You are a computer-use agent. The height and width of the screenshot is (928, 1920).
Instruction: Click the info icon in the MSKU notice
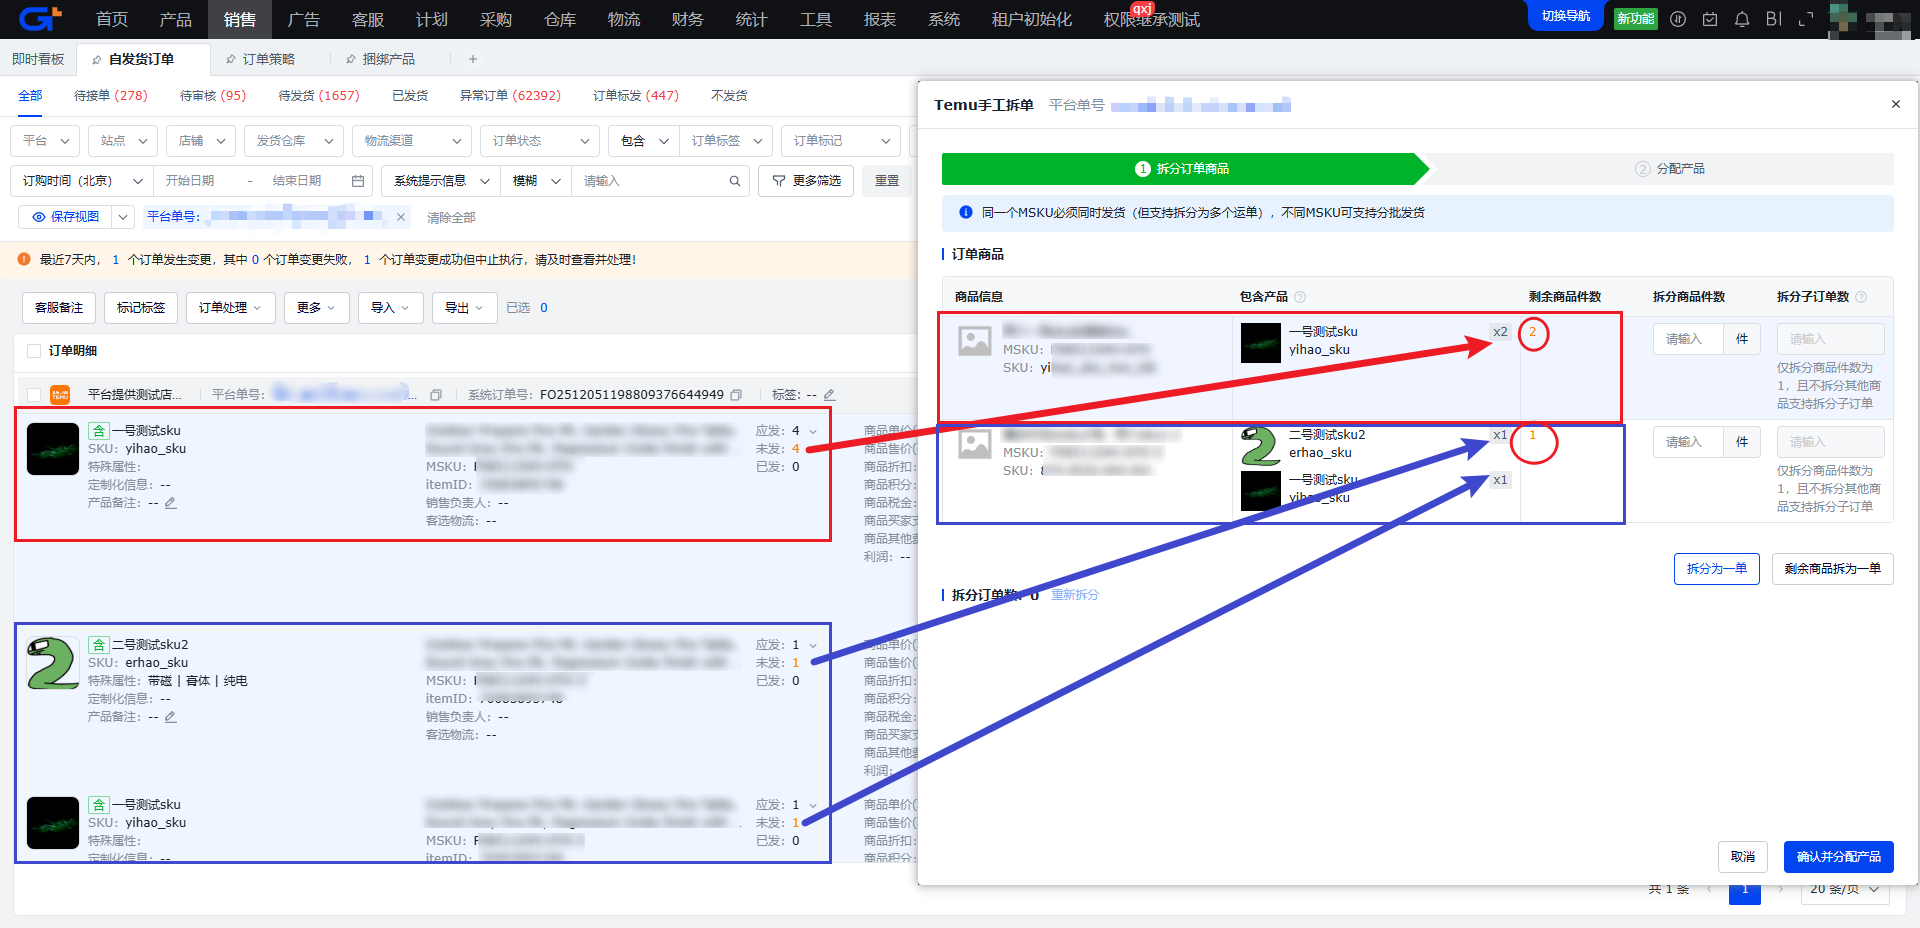pyautogui.click(x=966, y=213)
